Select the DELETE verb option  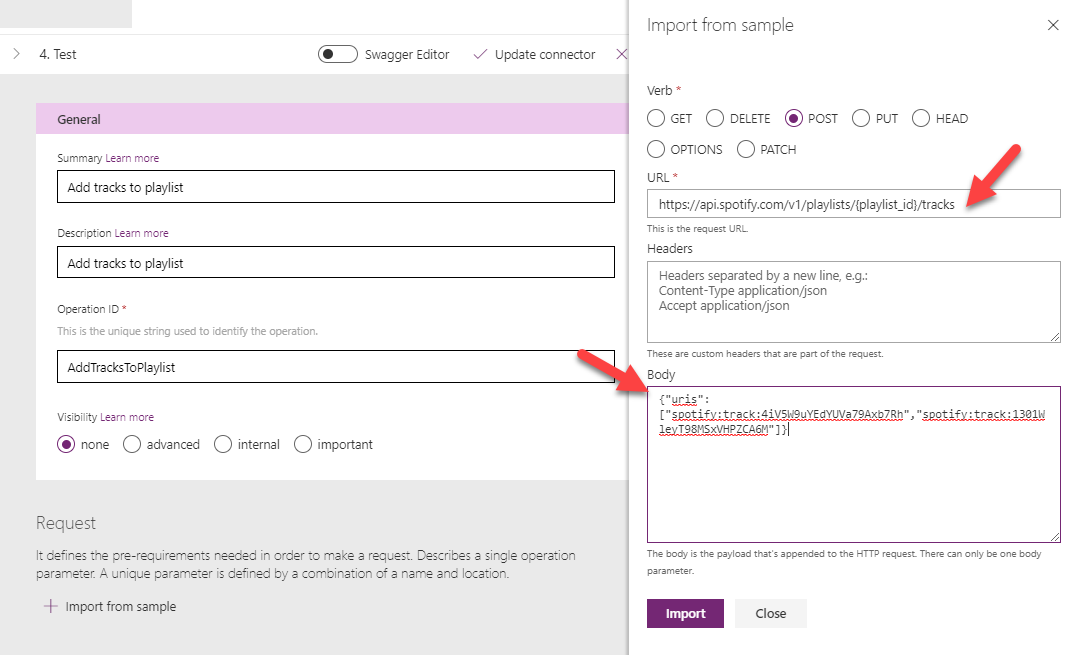[x=715, y=118]
